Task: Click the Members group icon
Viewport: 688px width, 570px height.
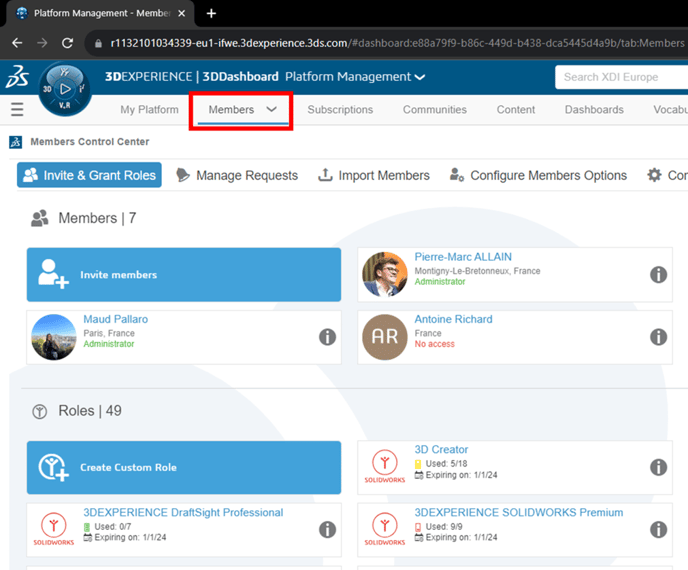Action: tap(40, 218)
